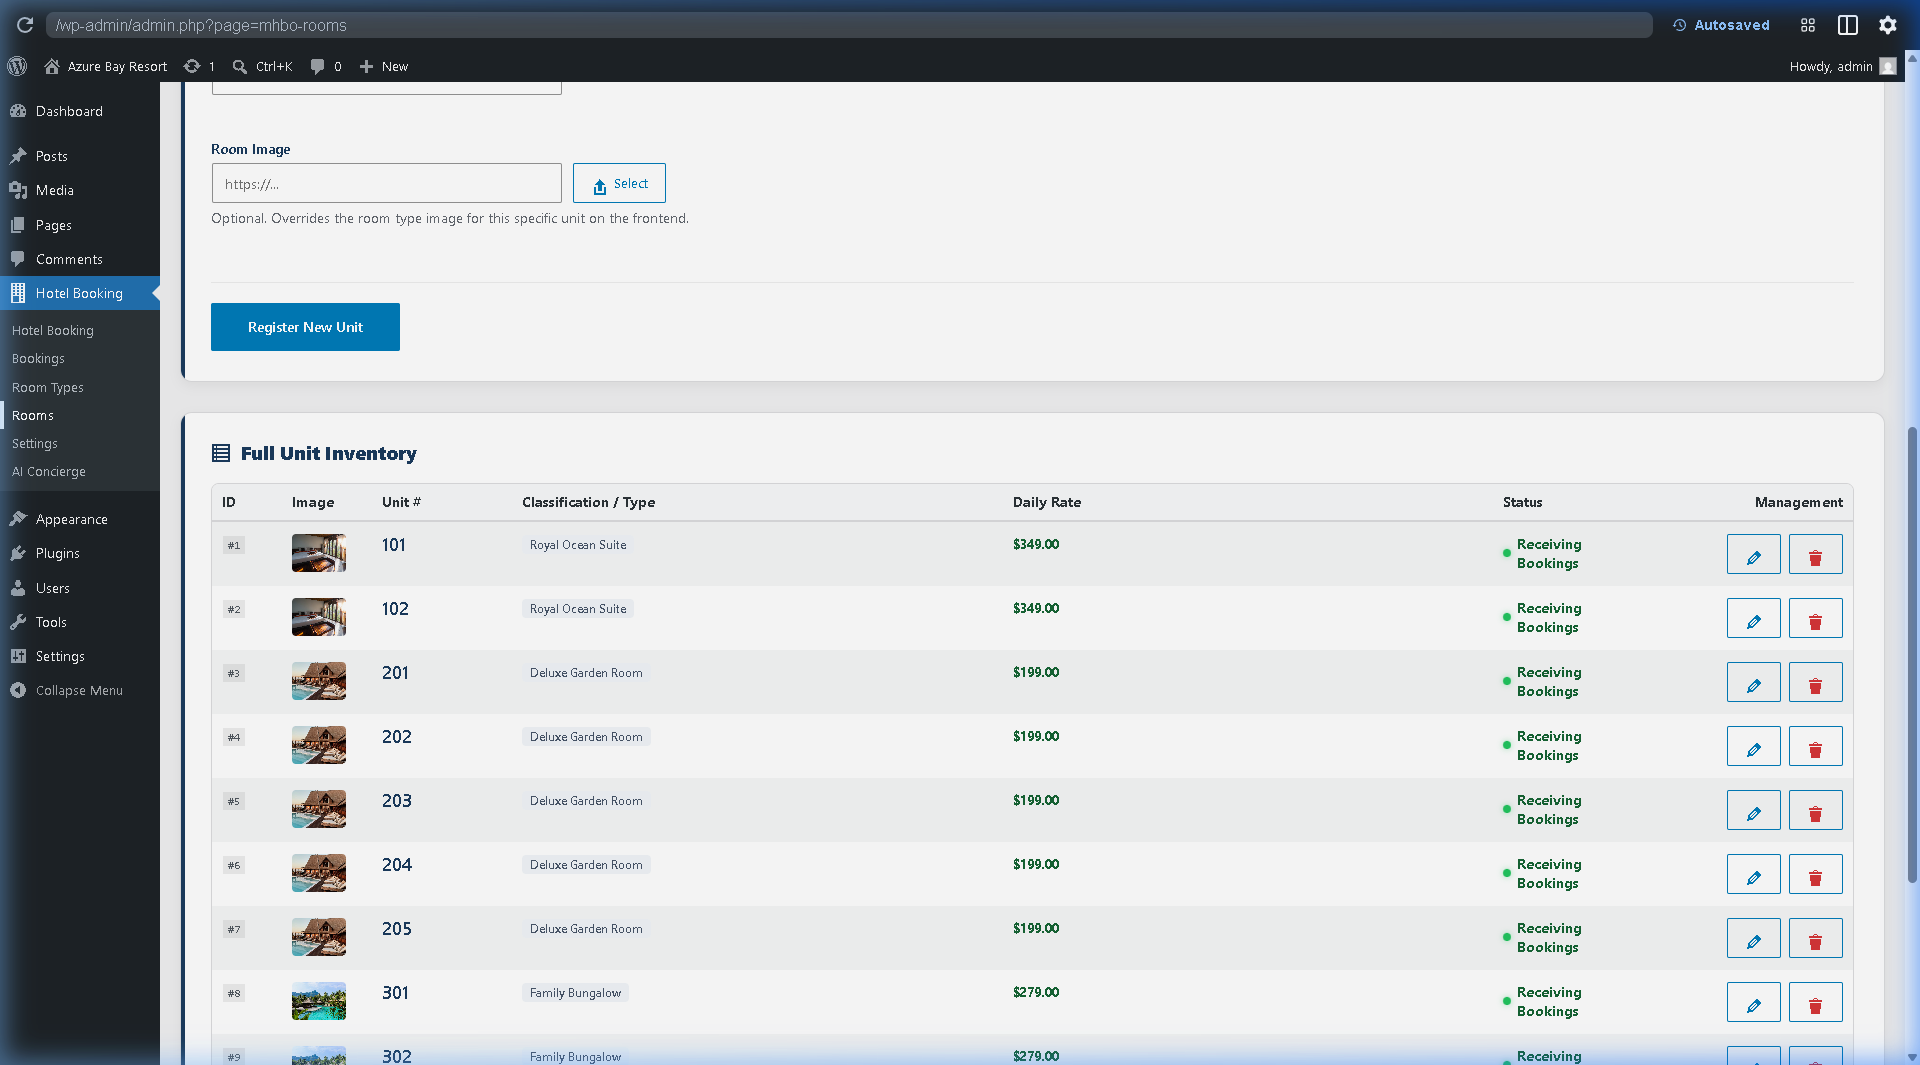Edit unit 205 with pencil icon

(1753, 938)
